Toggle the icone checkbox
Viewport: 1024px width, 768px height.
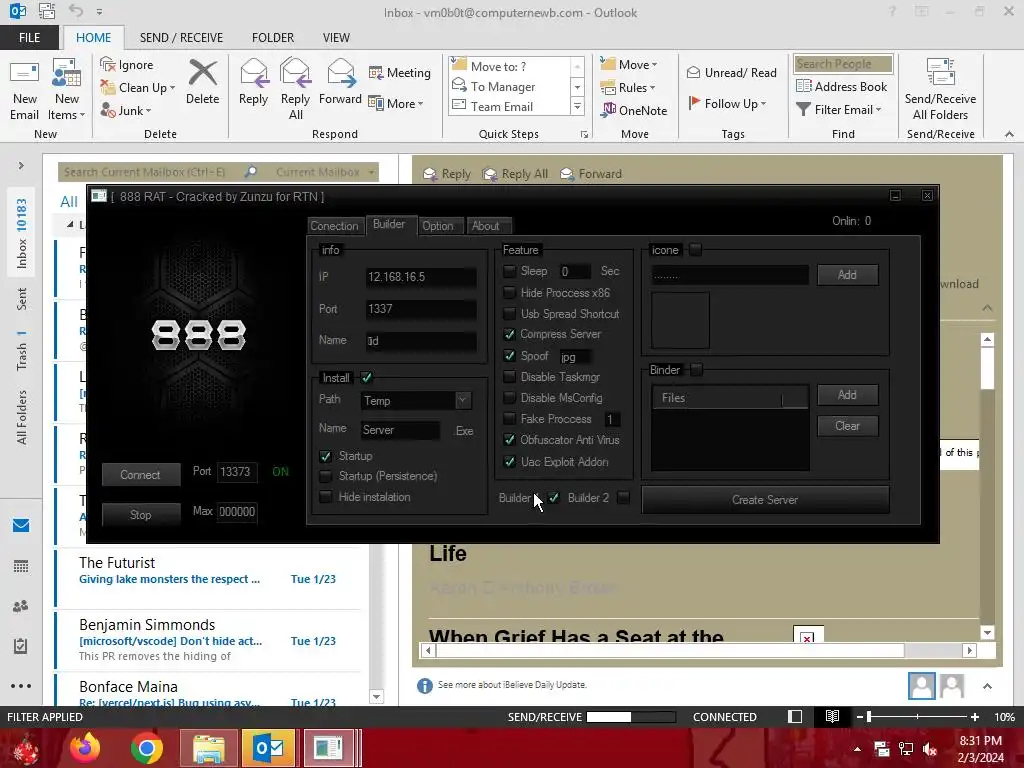click(696, 249)
